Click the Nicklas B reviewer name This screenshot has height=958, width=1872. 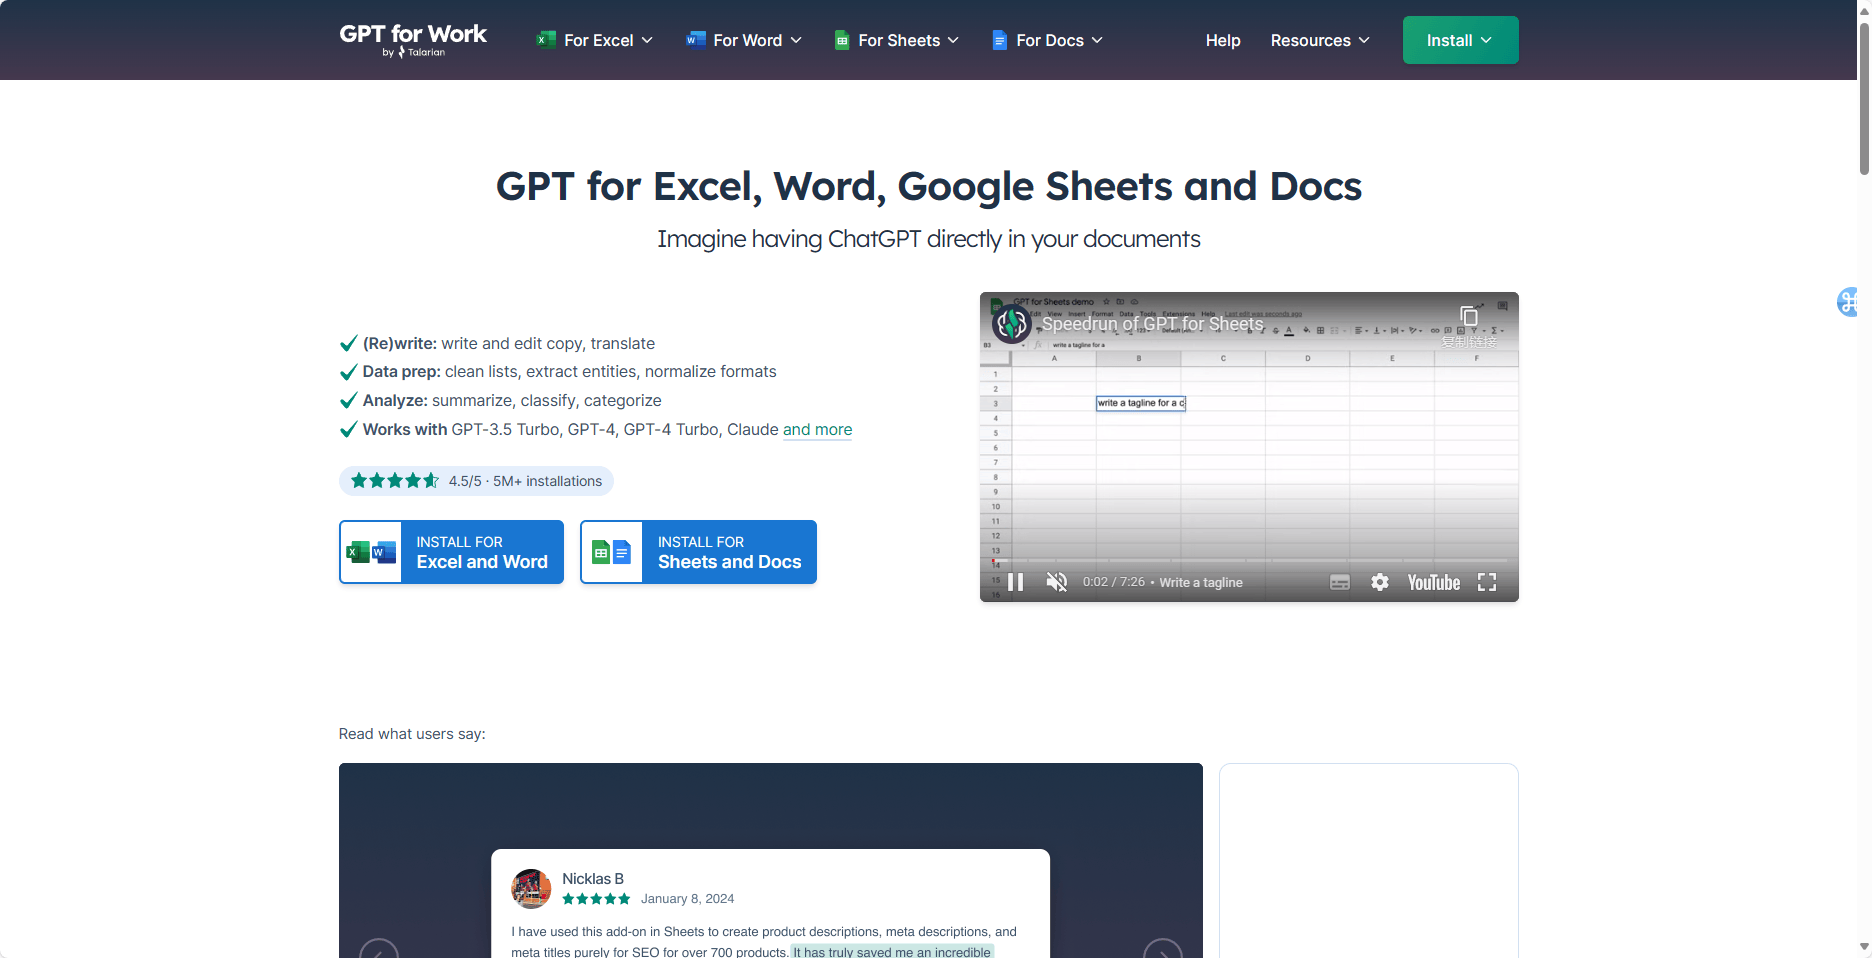(x=593, y=879)
